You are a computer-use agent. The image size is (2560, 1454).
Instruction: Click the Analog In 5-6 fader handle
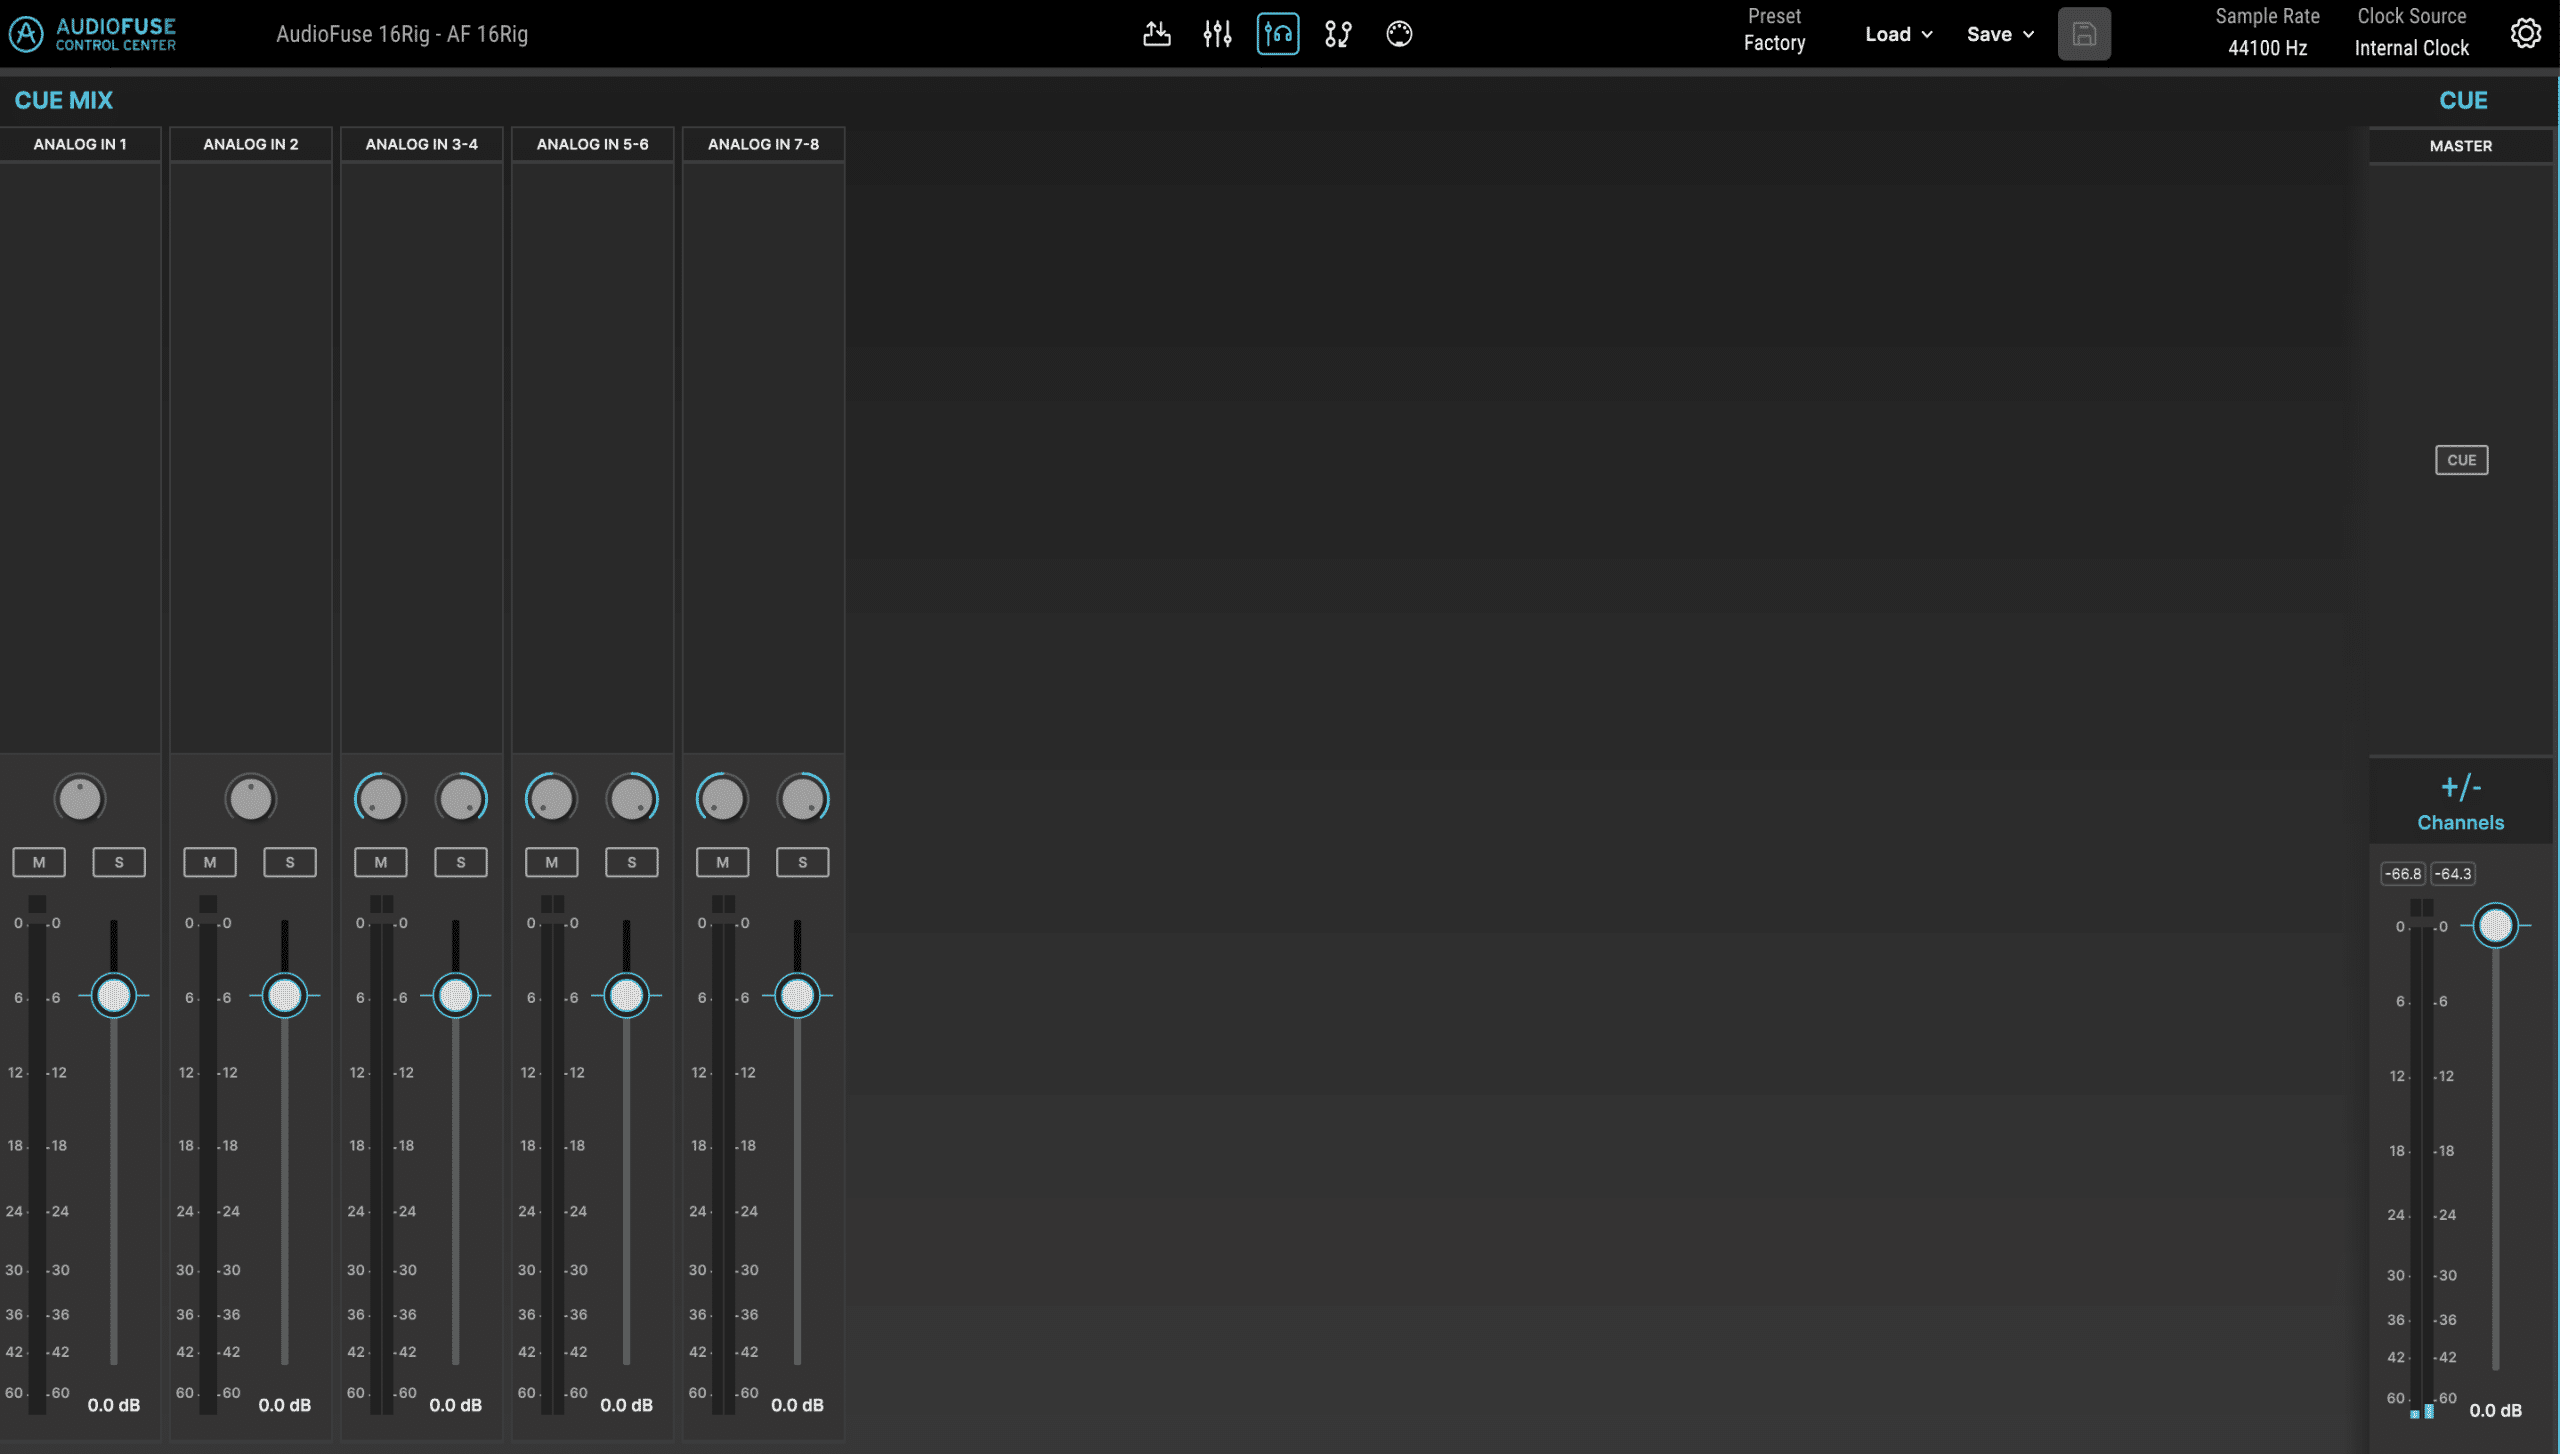click(627, 996)
